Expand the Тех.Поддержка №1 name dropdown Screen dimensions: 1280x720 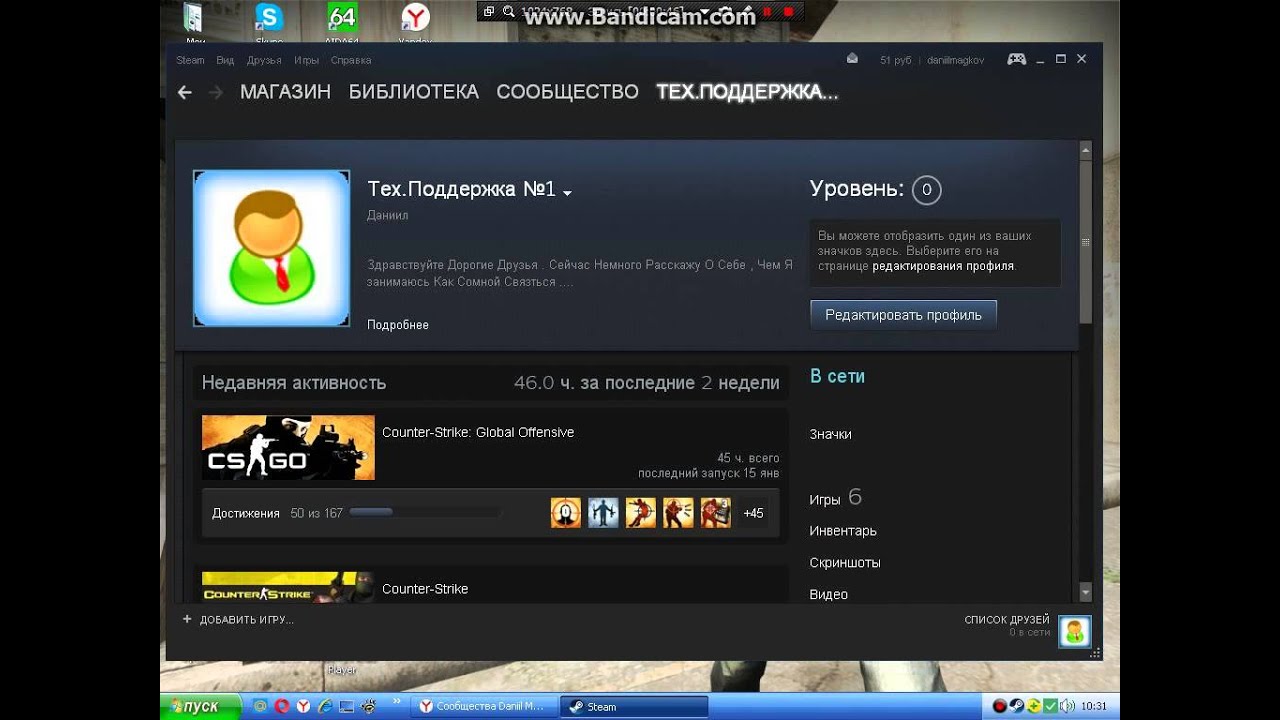(567, 192)
